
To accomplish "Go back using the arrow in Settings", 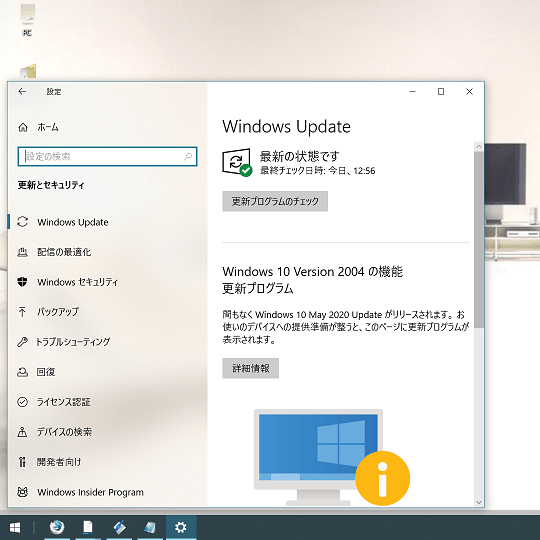I will [22, 91].
